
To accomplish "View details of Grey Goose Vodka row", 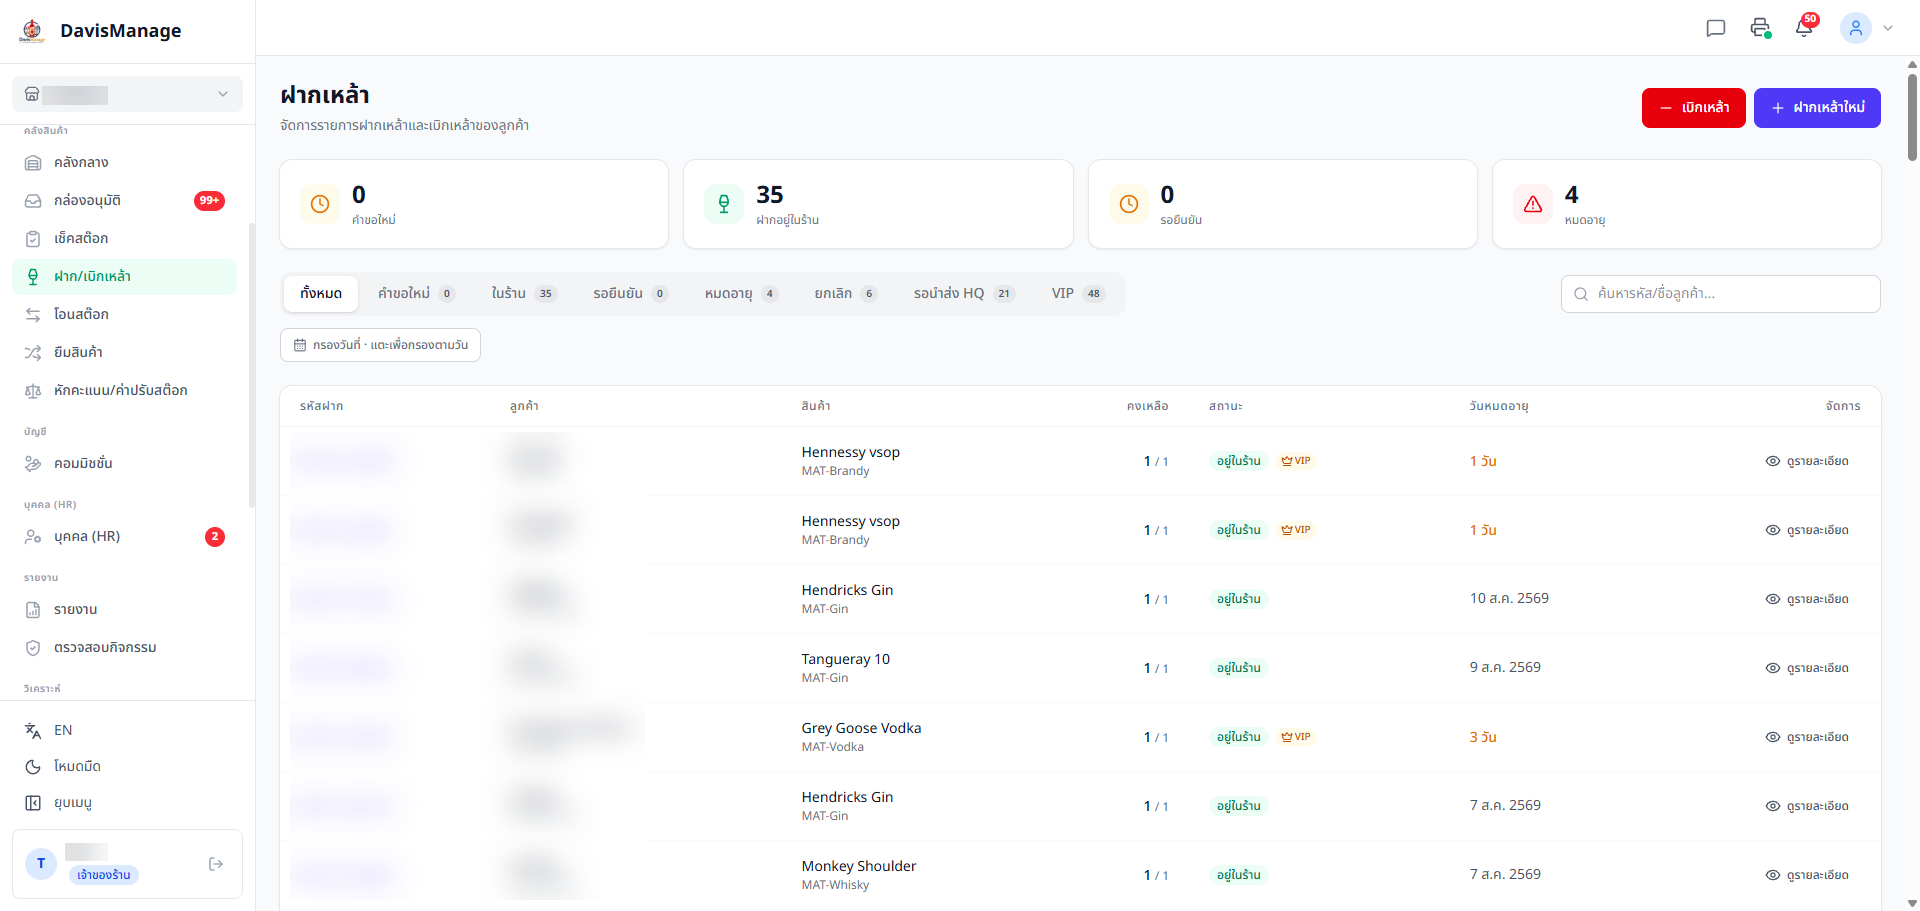I will coord(1807,737).
